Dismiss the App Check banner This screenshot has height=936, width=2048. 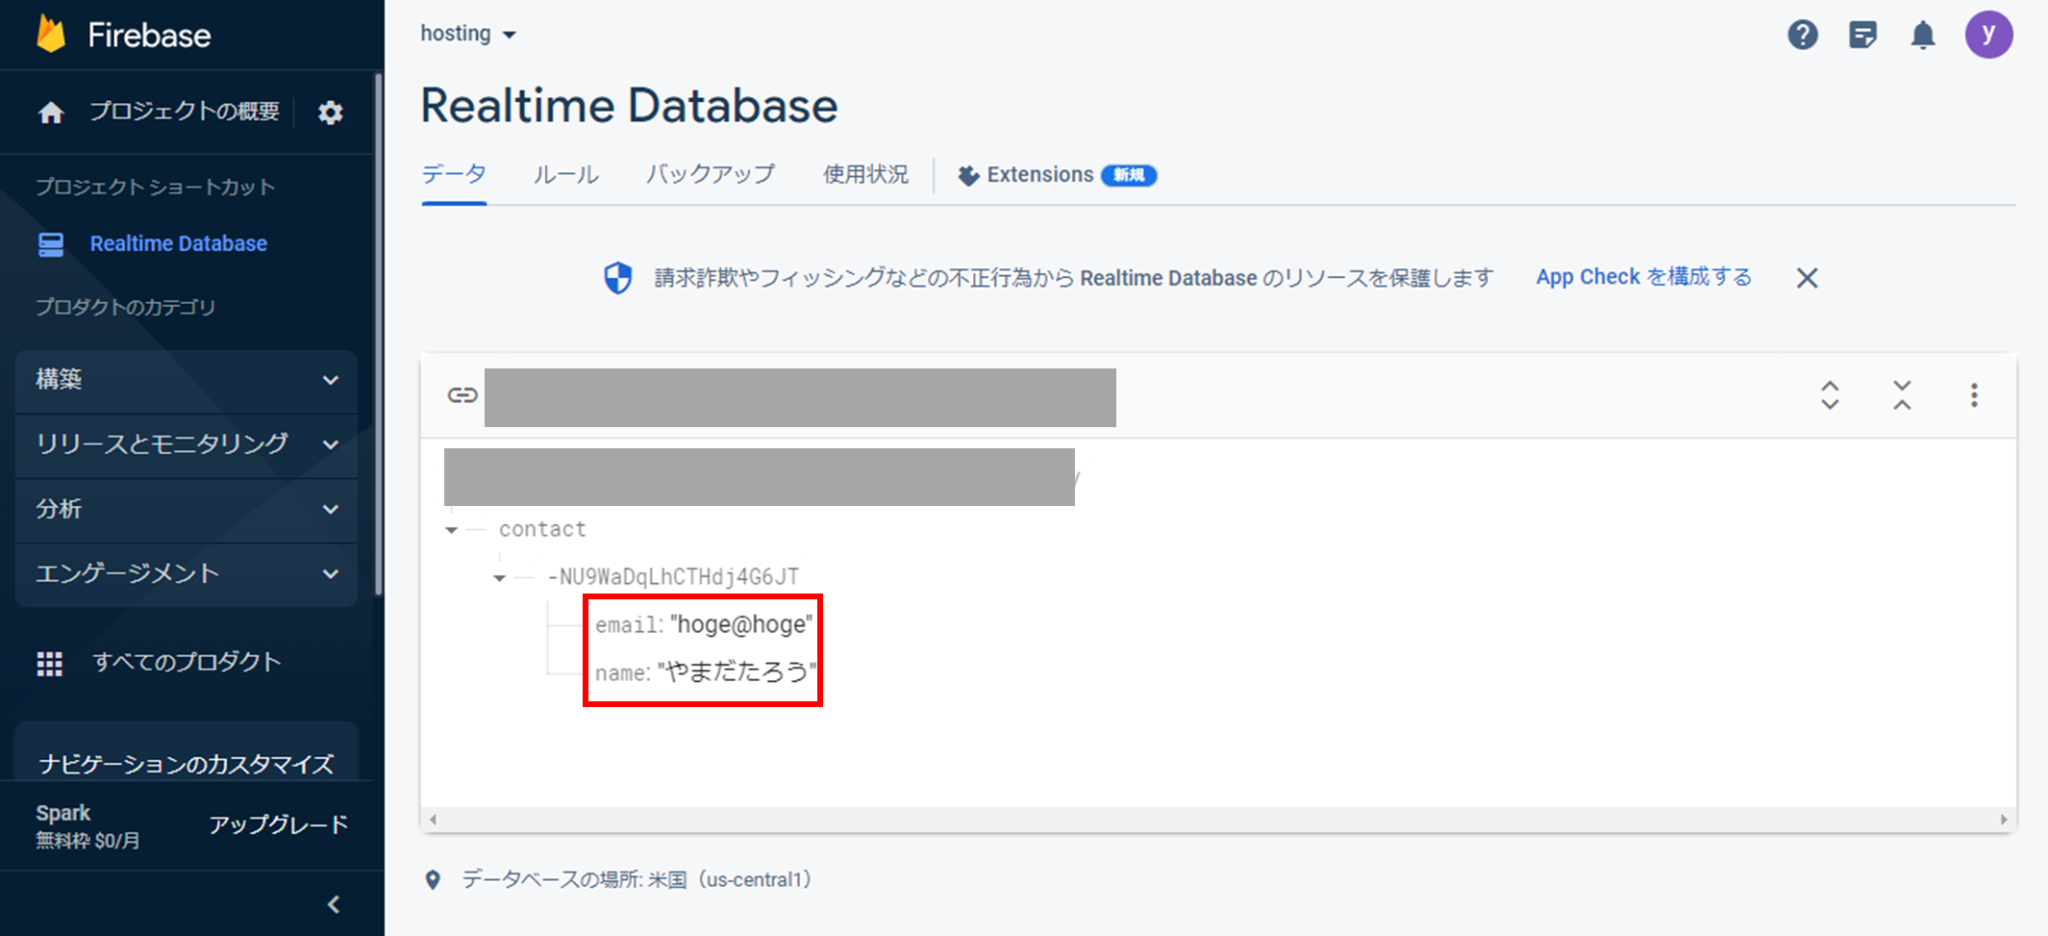point(1807,277)
